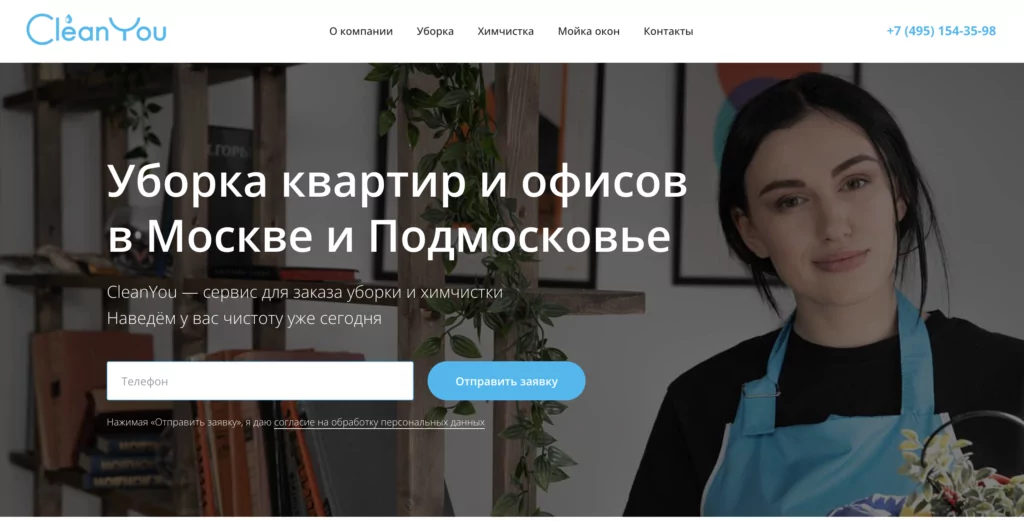The width and height of the screenshot is (1024, 521).
Task: Open the Химчистка page
Action: click(505, 31)
